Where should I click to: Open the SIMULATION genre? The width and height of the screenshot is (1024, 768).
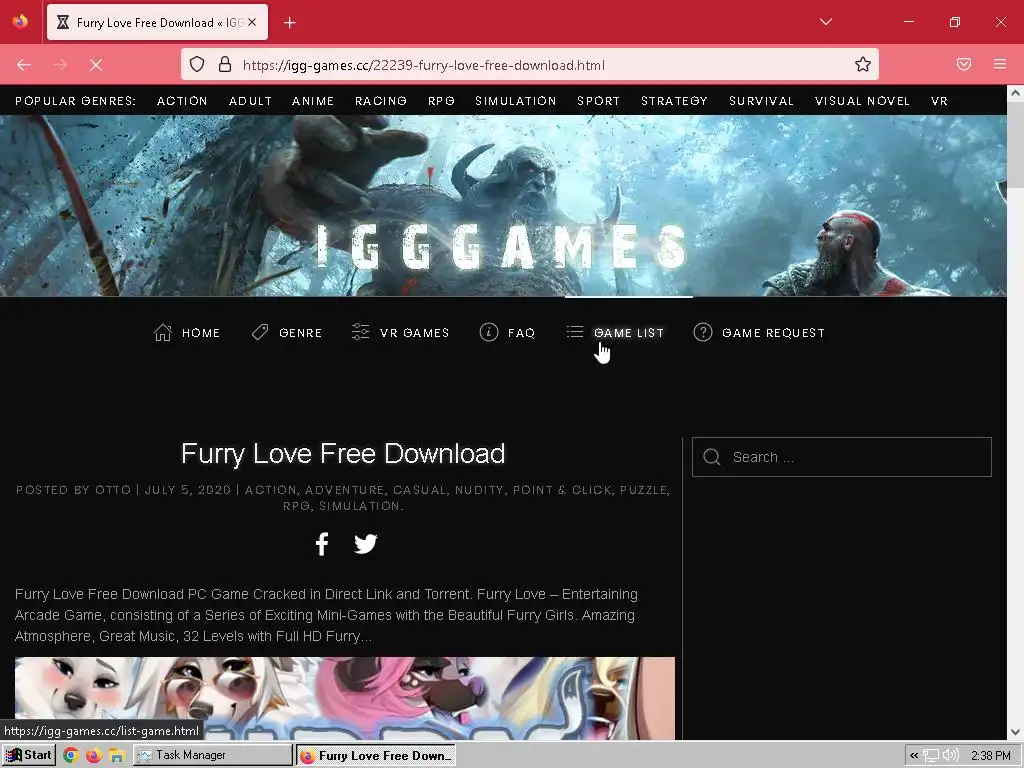click(x=516, y=101)
